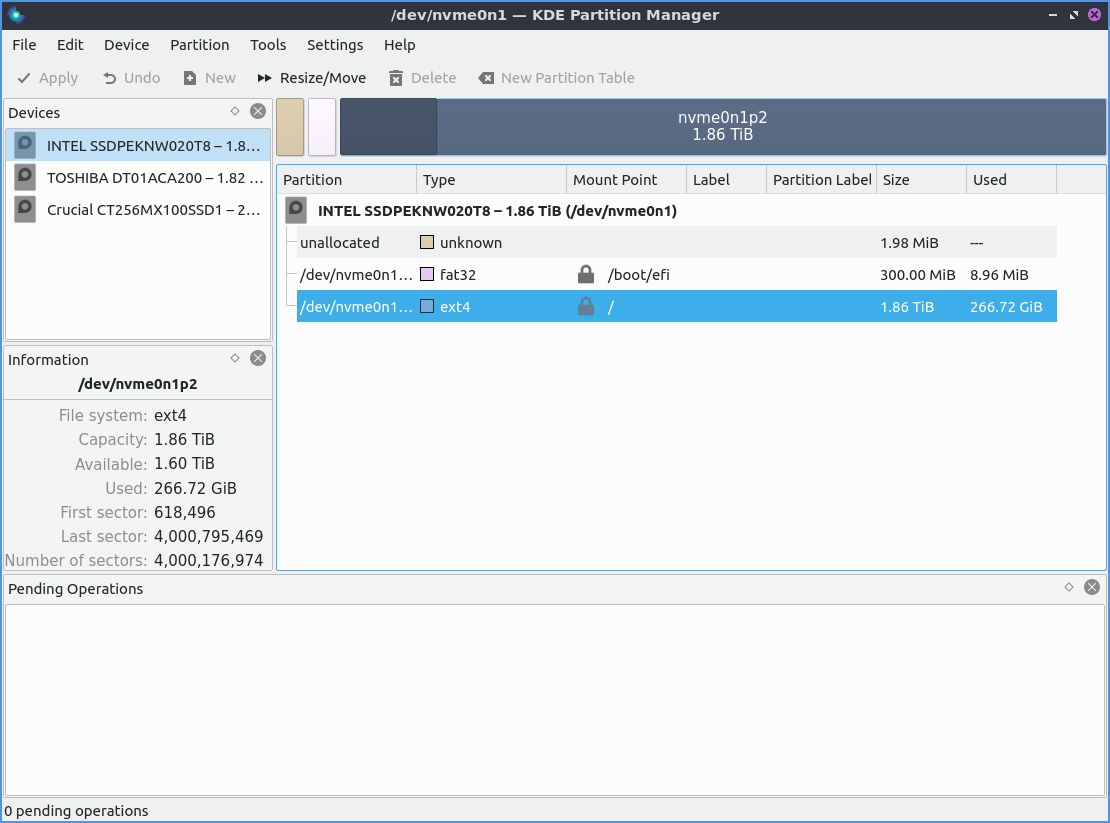Viewport: 1110px width, 823px height.
Task: Select the TOSHIBA DT01ACA200 drive icon
Action: click(x=25, y=178)
